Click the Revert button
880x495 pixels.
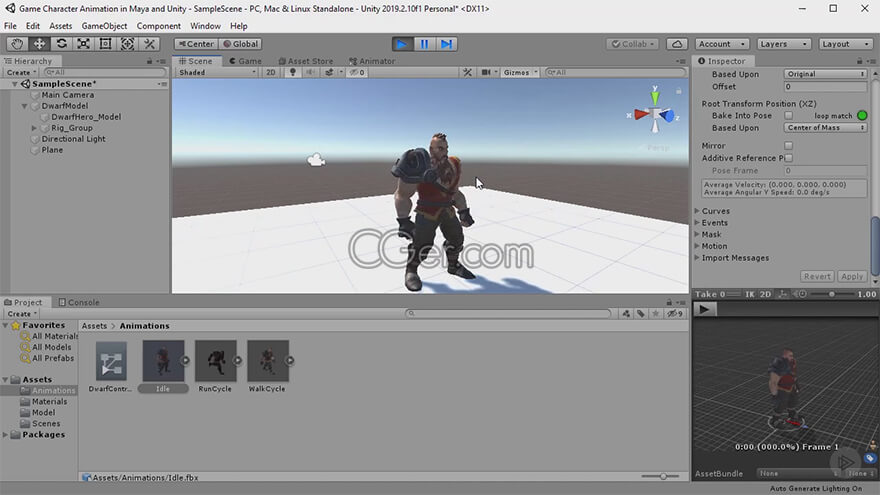coord(817,277)
